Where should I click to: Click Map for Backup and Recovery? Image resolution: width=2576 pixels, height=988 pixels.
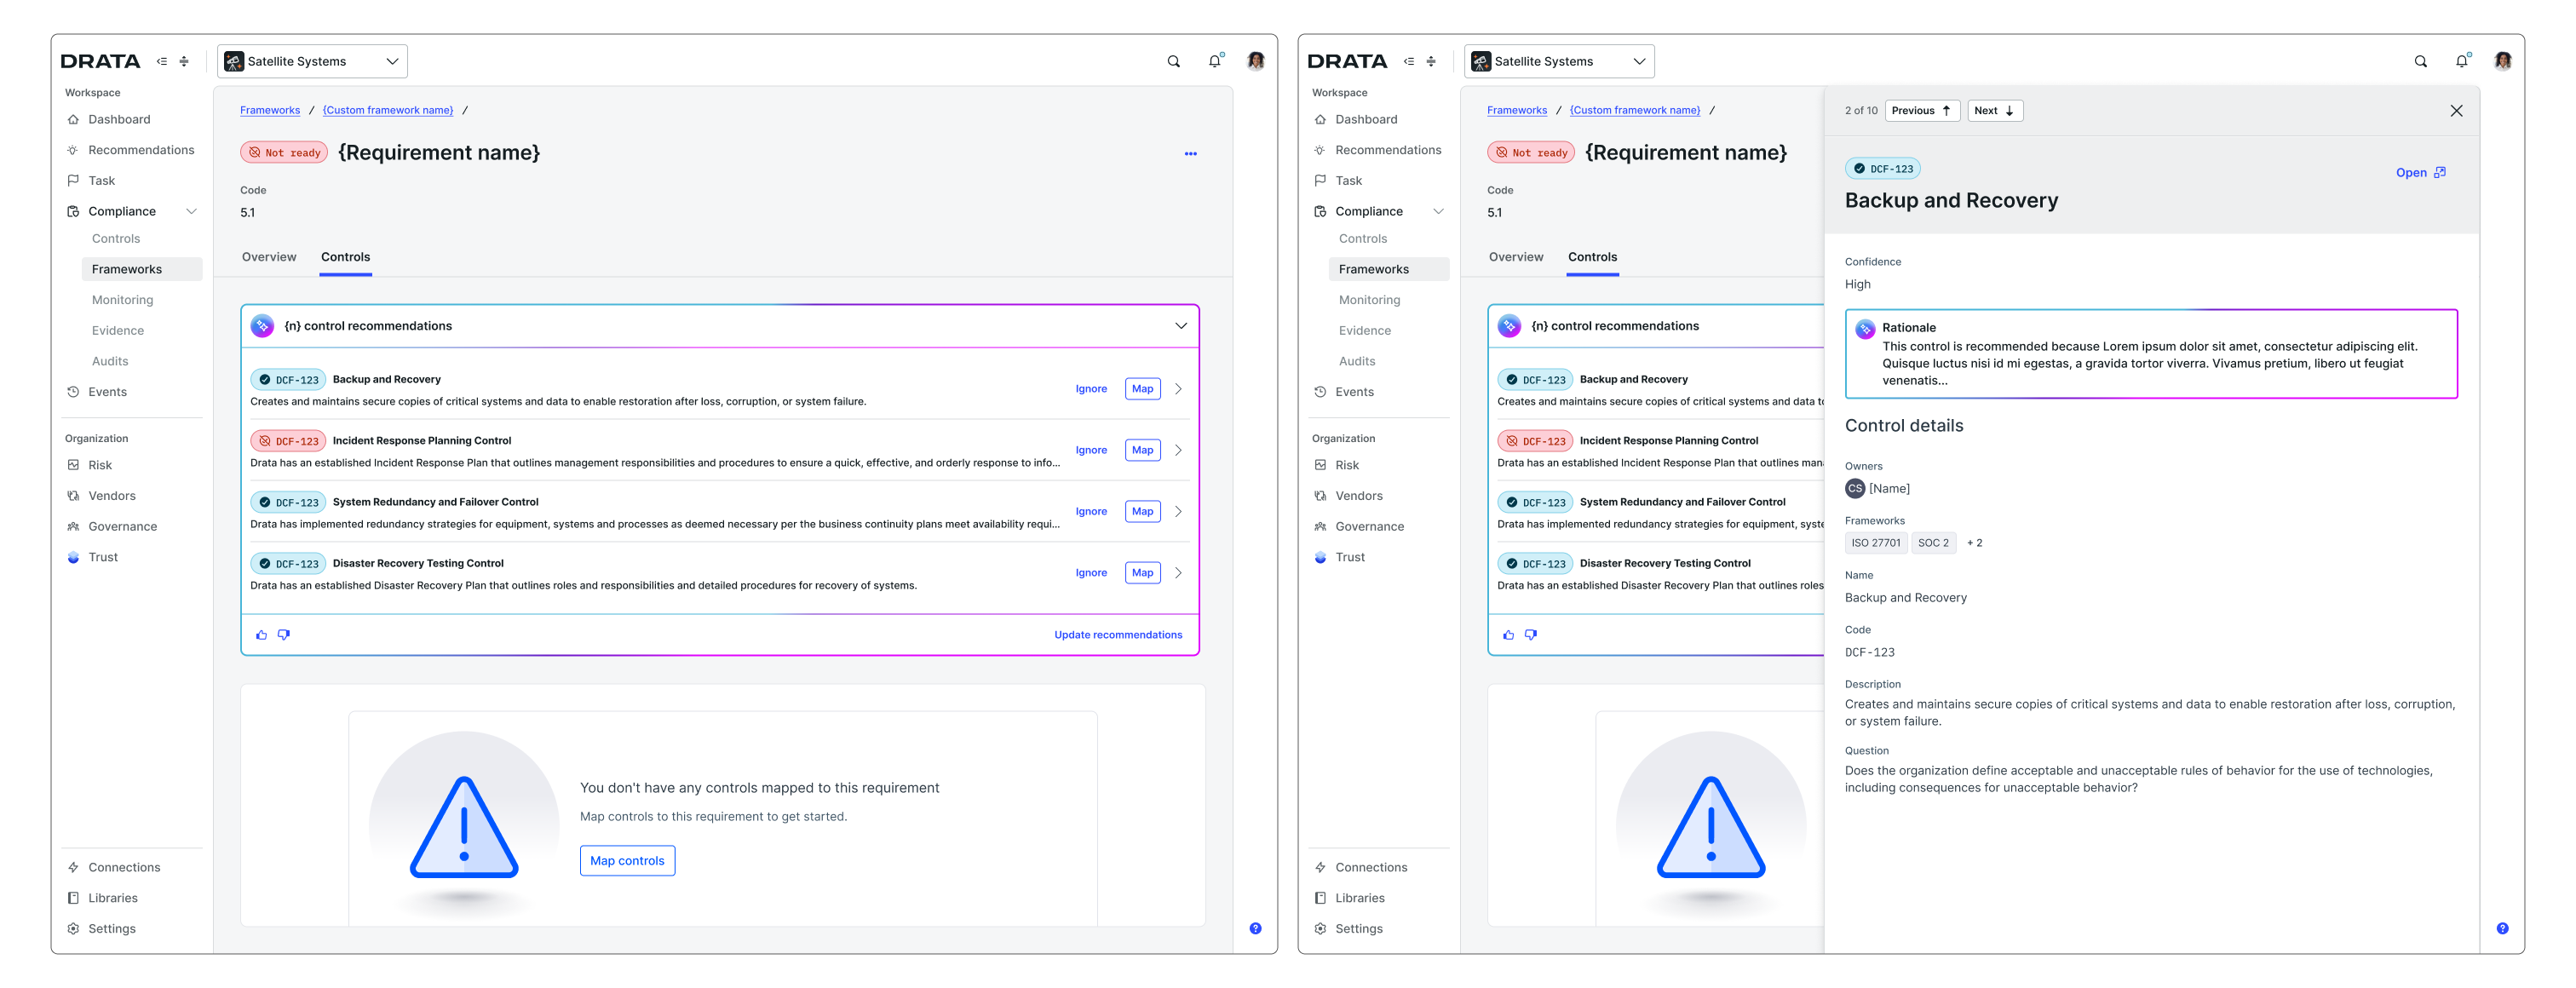(1142, 389)
